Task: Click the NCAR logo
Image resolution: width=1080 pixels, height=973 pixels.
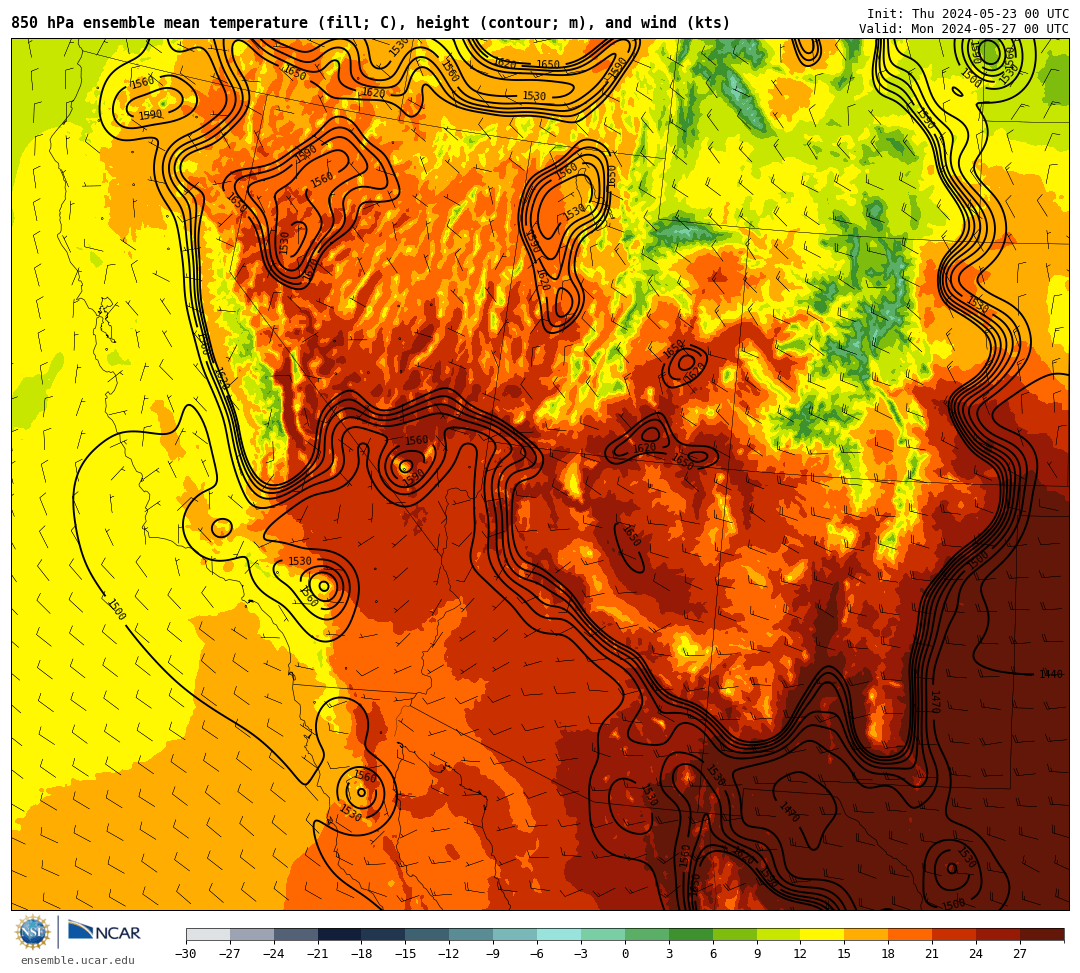Action: (x=104, y=933)
